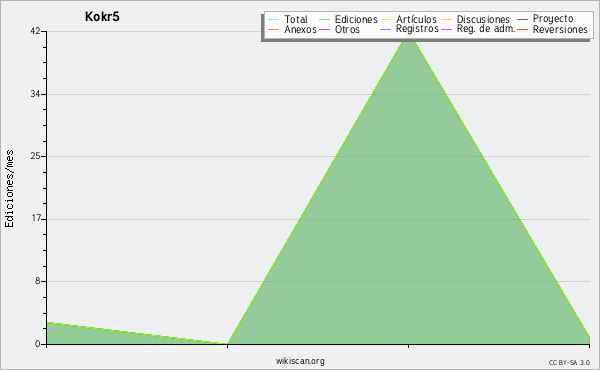
Task: Click the purple Otros line swatch
Action: pyautogui.click(x=324, y=29)
